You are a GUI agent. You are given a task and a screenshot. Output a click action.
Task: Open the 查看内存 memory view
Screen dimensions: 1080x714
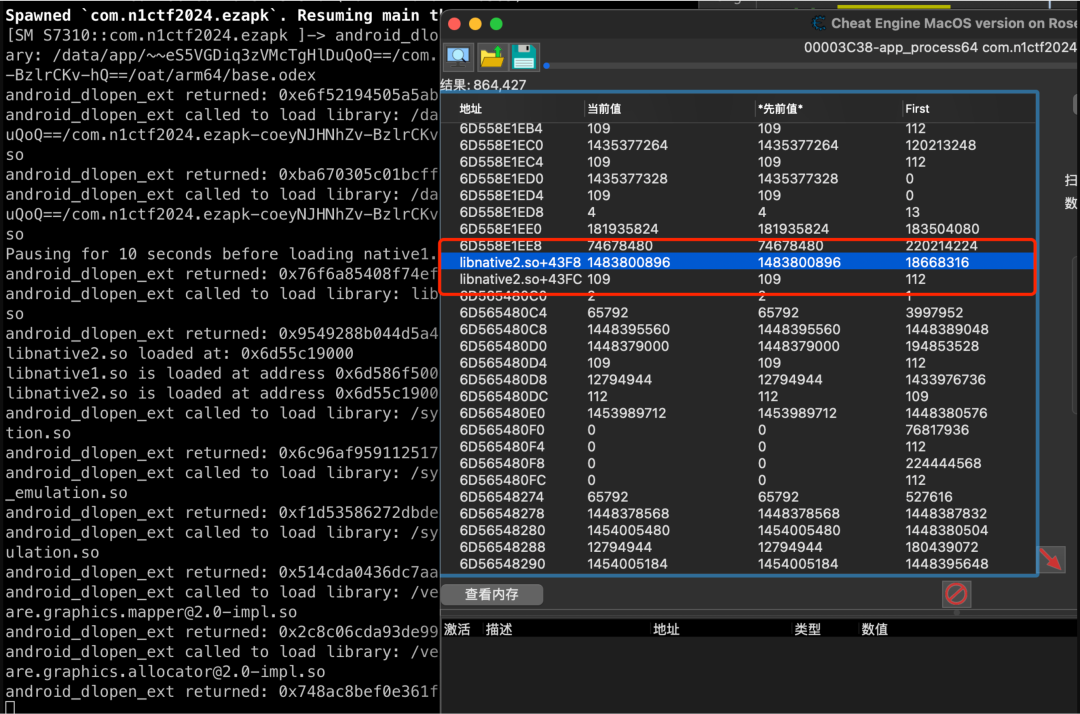coord(493,595)
